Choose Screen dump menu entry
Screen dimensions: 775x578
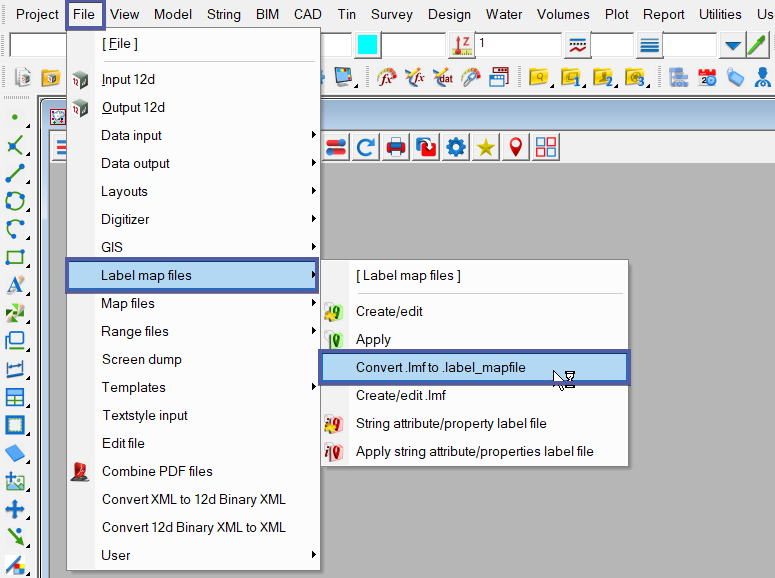[193, 359]
